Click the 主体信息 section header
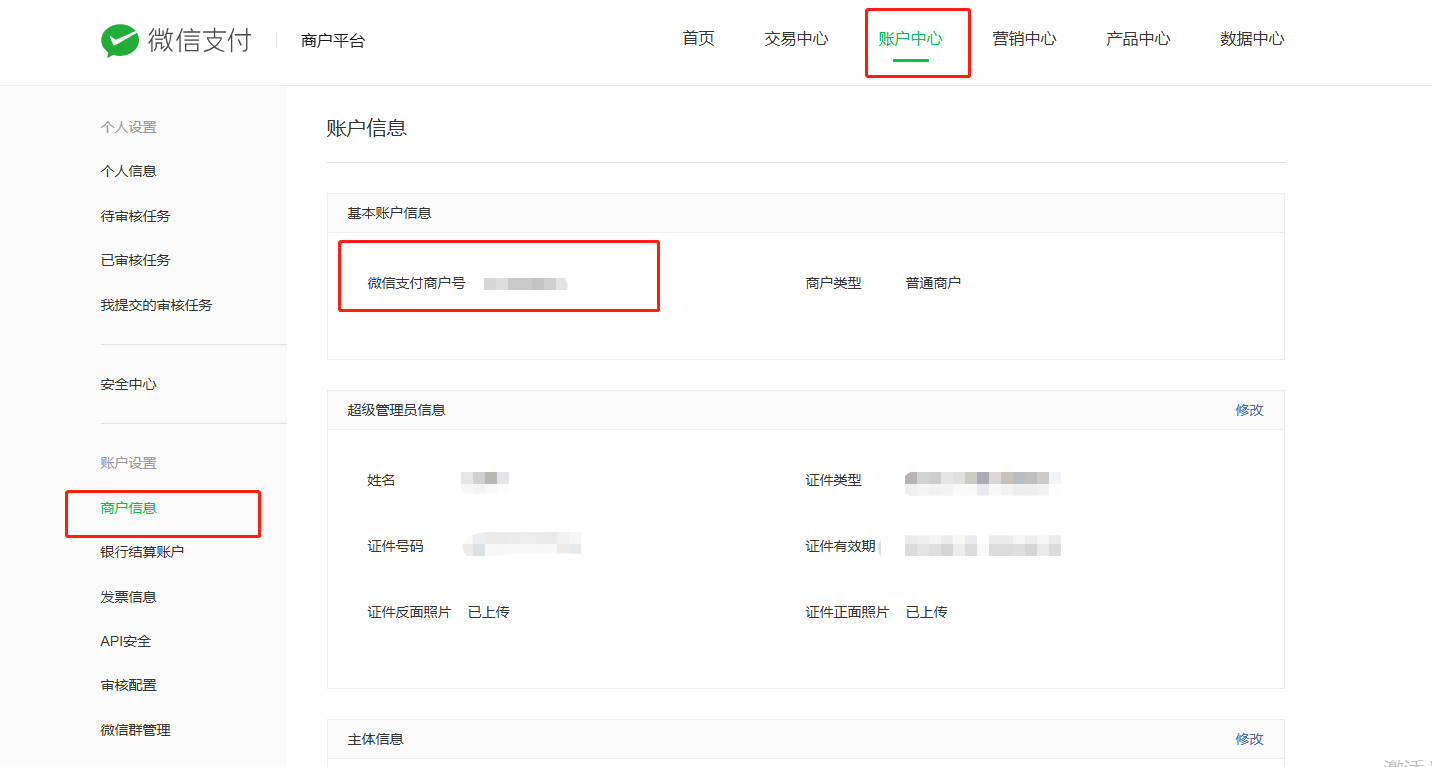Screen dimensions: 1432x767 pyautogui.click(x=375, y=739)
